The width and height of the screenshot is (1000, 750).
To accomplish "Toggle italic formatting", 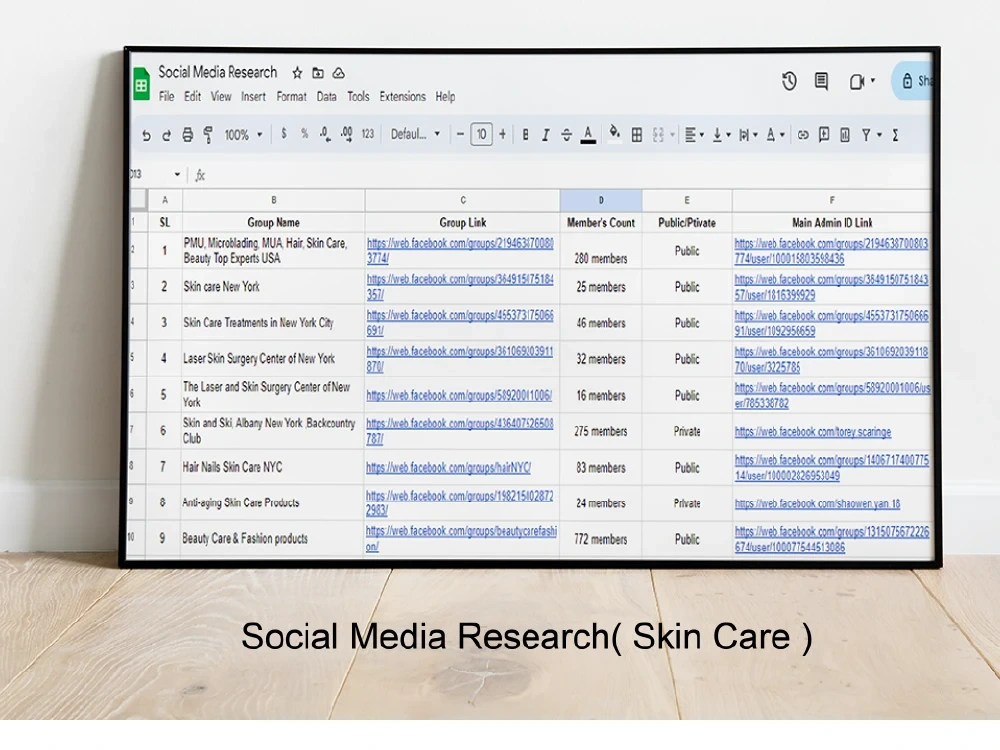I will pos(545,135).
